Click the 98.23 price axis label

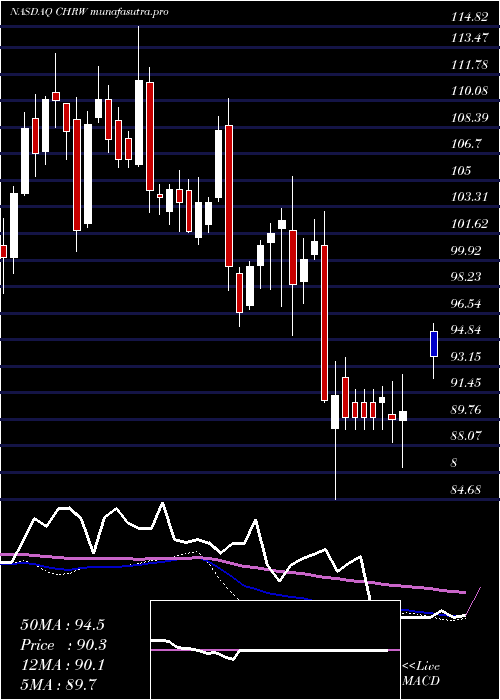click(467, 277)
